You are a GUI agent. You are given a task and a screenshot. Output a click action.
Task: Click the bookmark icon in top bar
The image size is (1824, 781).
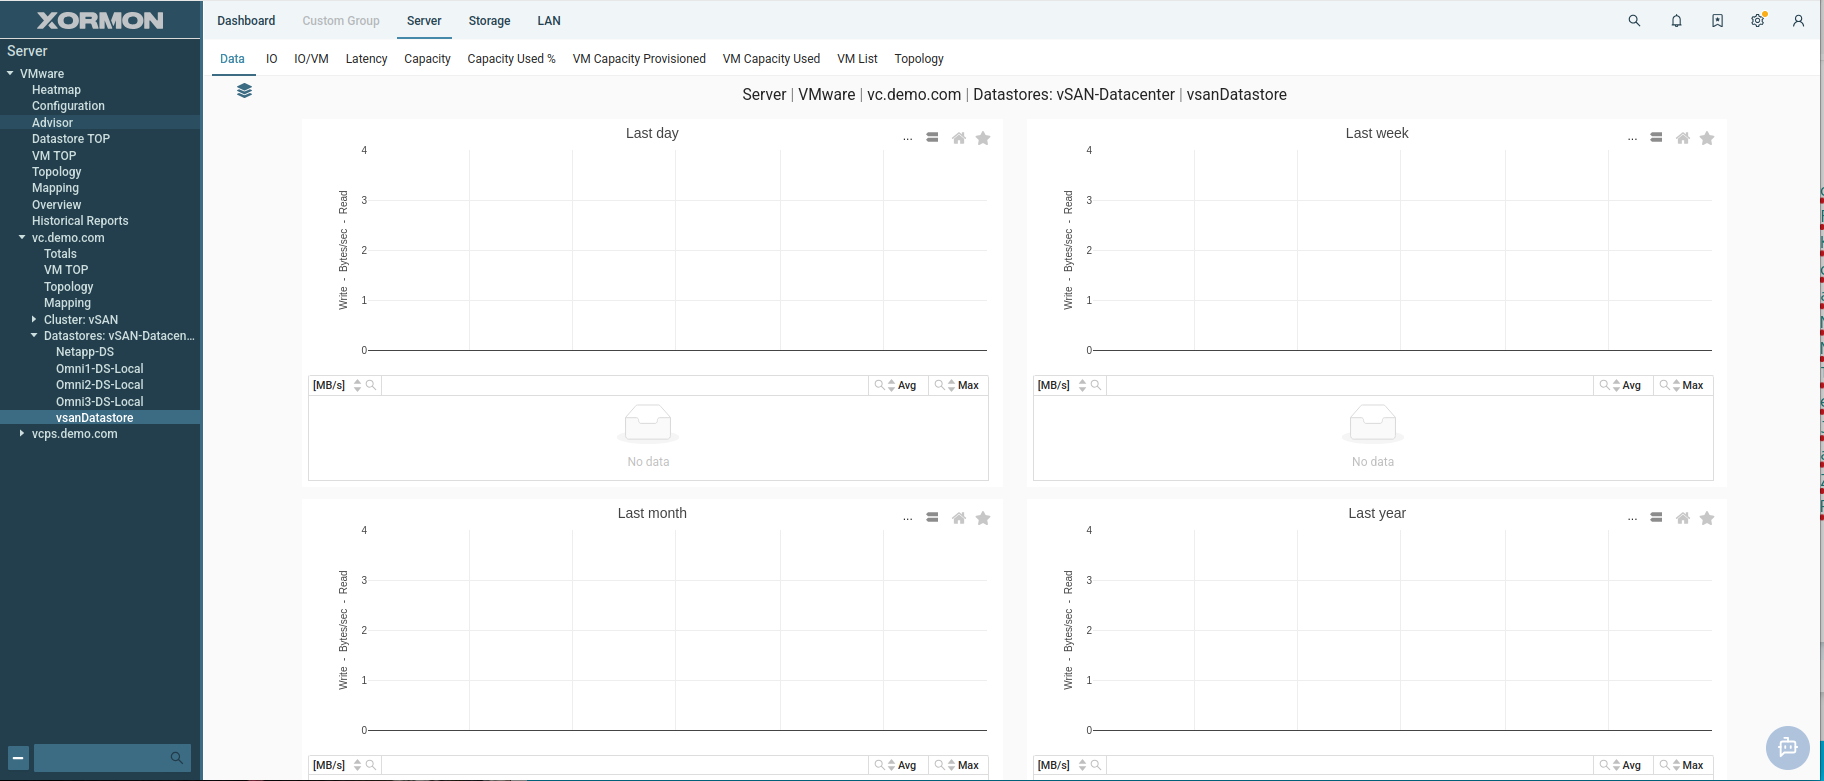click(x=1717, y=21)
